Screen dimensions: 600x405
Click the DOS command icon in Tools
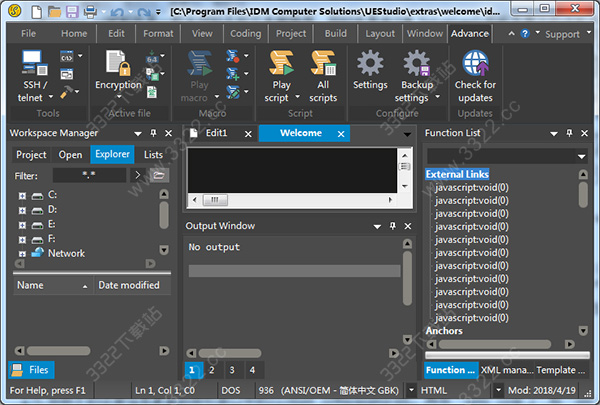(x=67, y=57)
